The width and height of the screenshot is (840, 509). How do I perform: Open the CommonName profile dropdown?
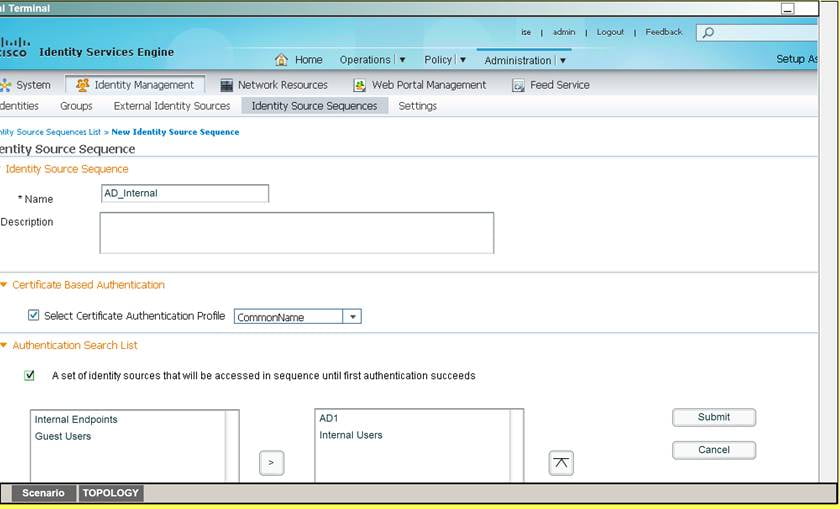(x=351, y=317)
